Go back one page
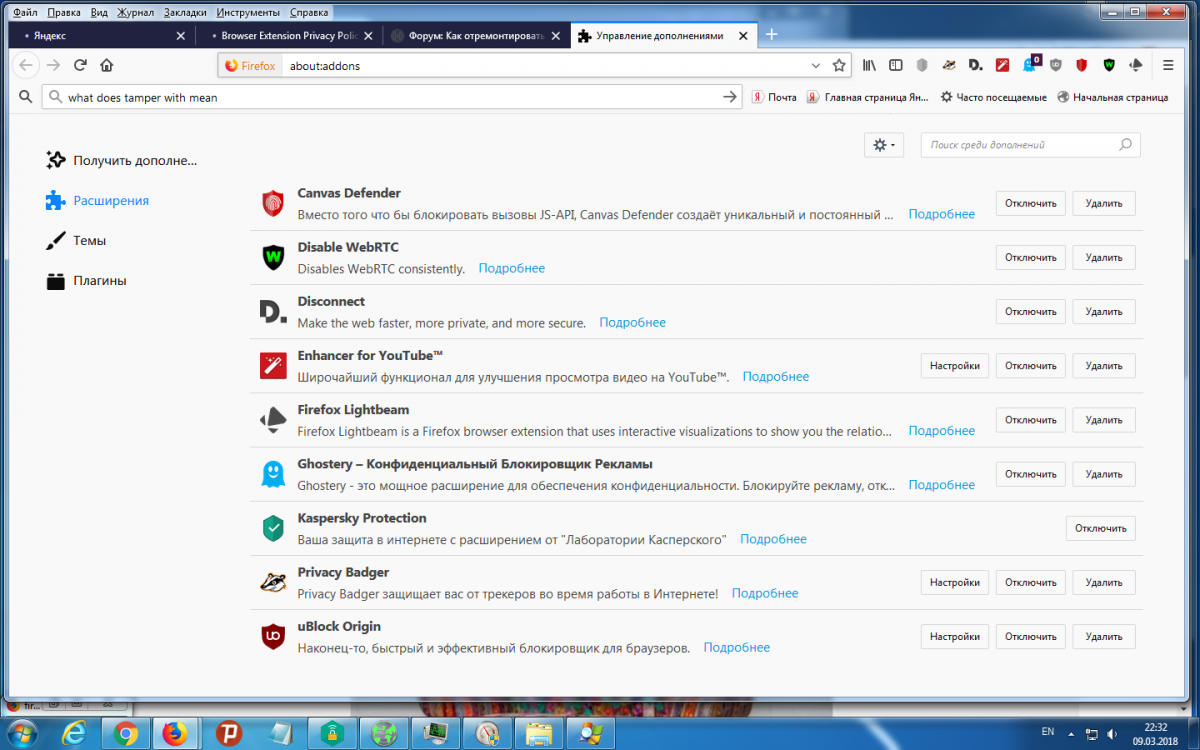 [25, 65]
